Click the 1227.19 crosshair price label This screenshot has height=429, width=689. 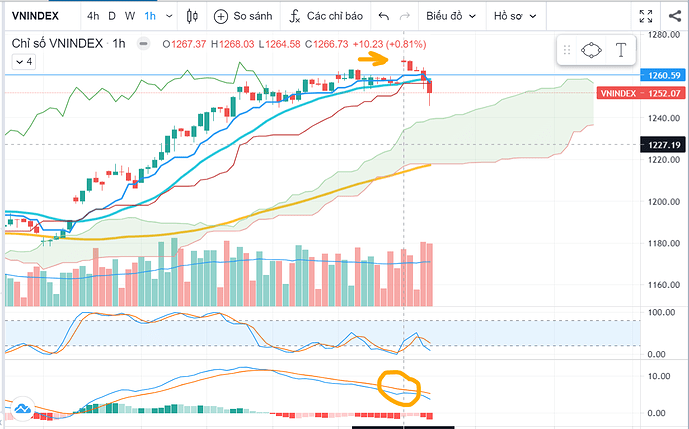(x=664, y=145)
